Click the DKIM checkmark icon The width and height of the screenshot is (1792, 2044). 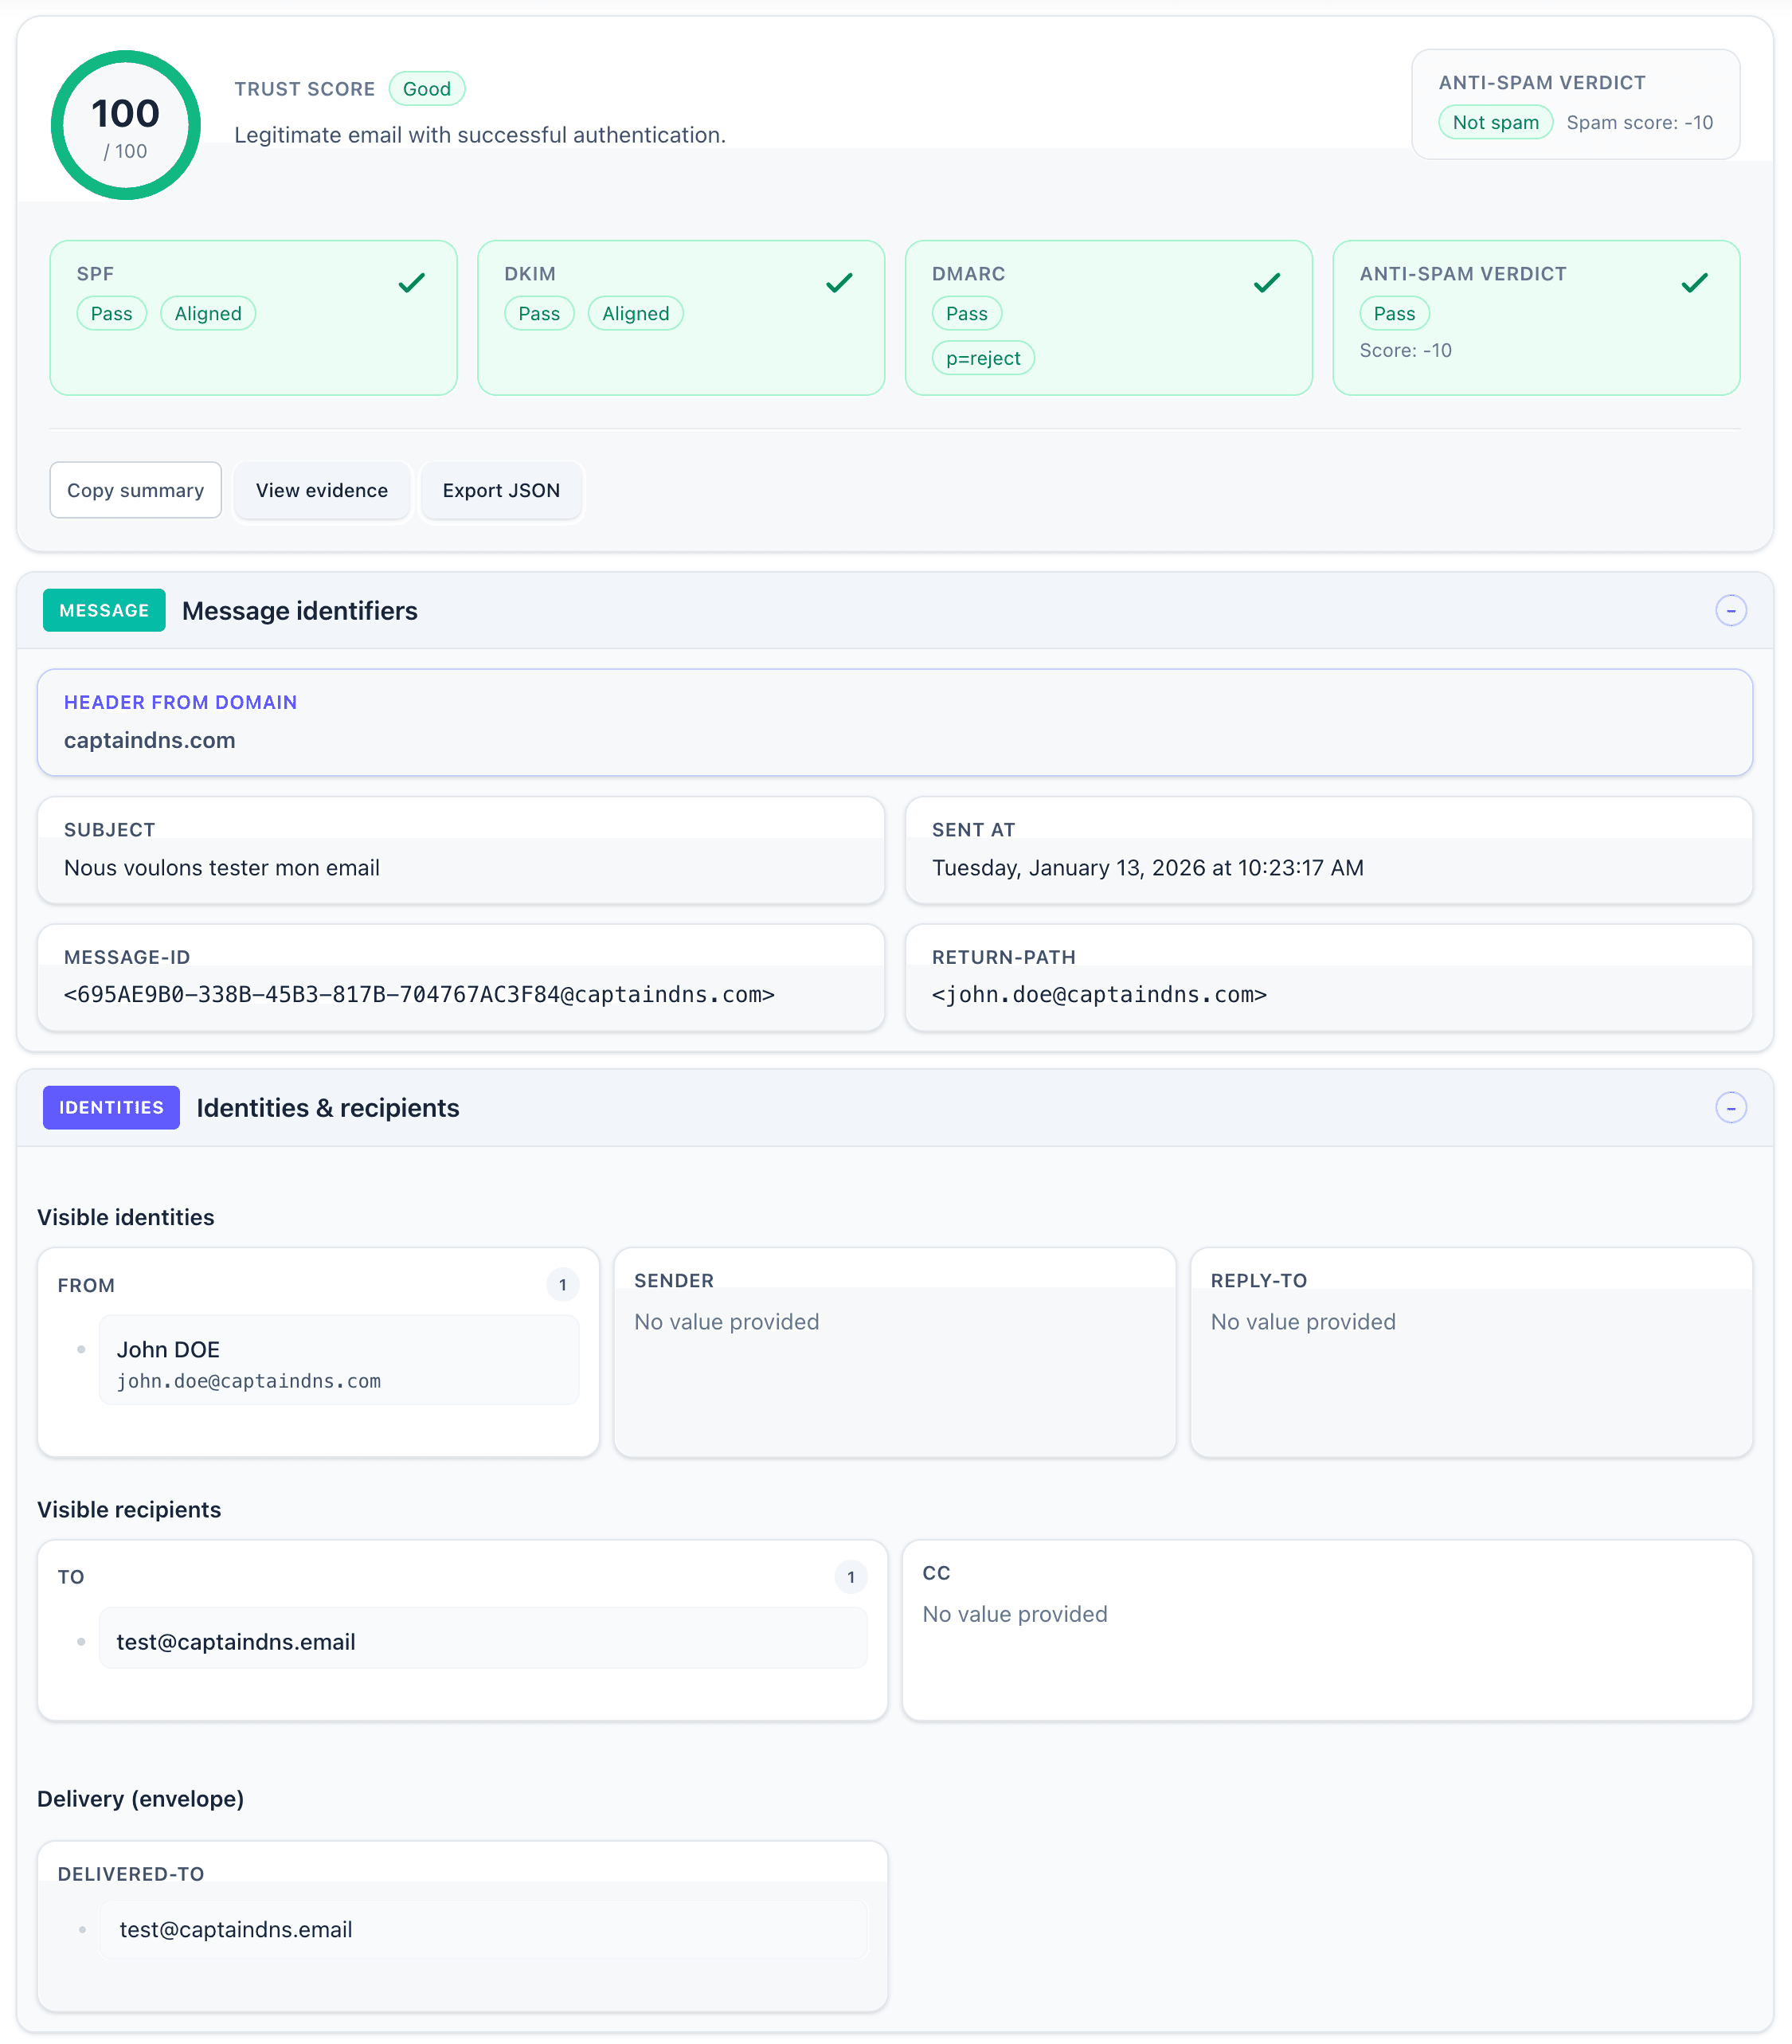click(x=839, y=283)
